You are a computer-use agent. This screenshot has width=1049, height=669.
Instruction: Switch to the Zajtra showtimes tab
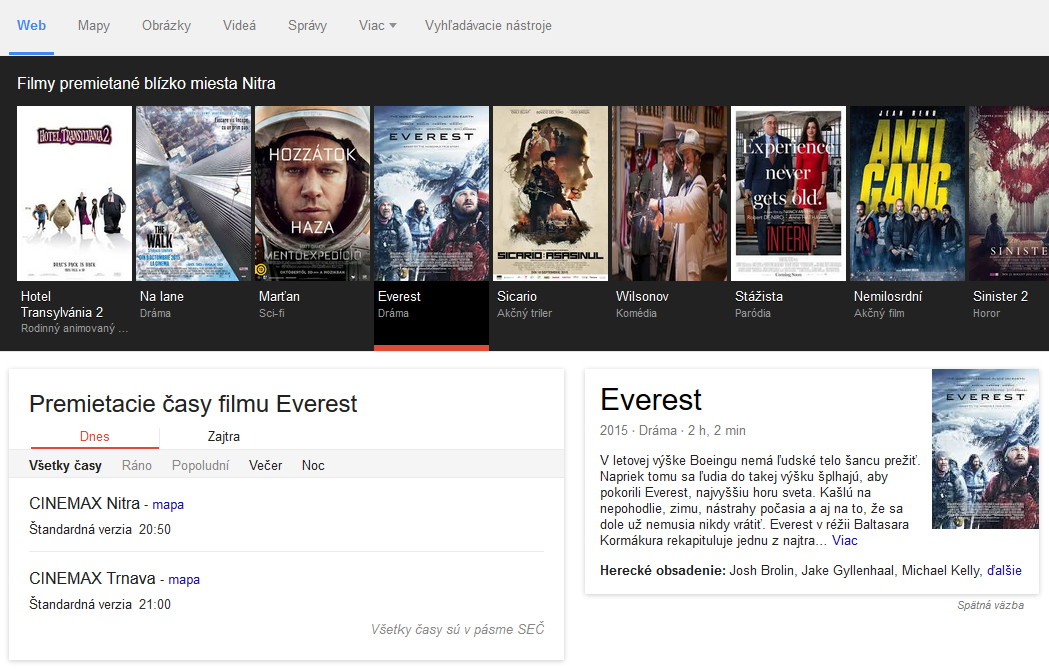223,436
